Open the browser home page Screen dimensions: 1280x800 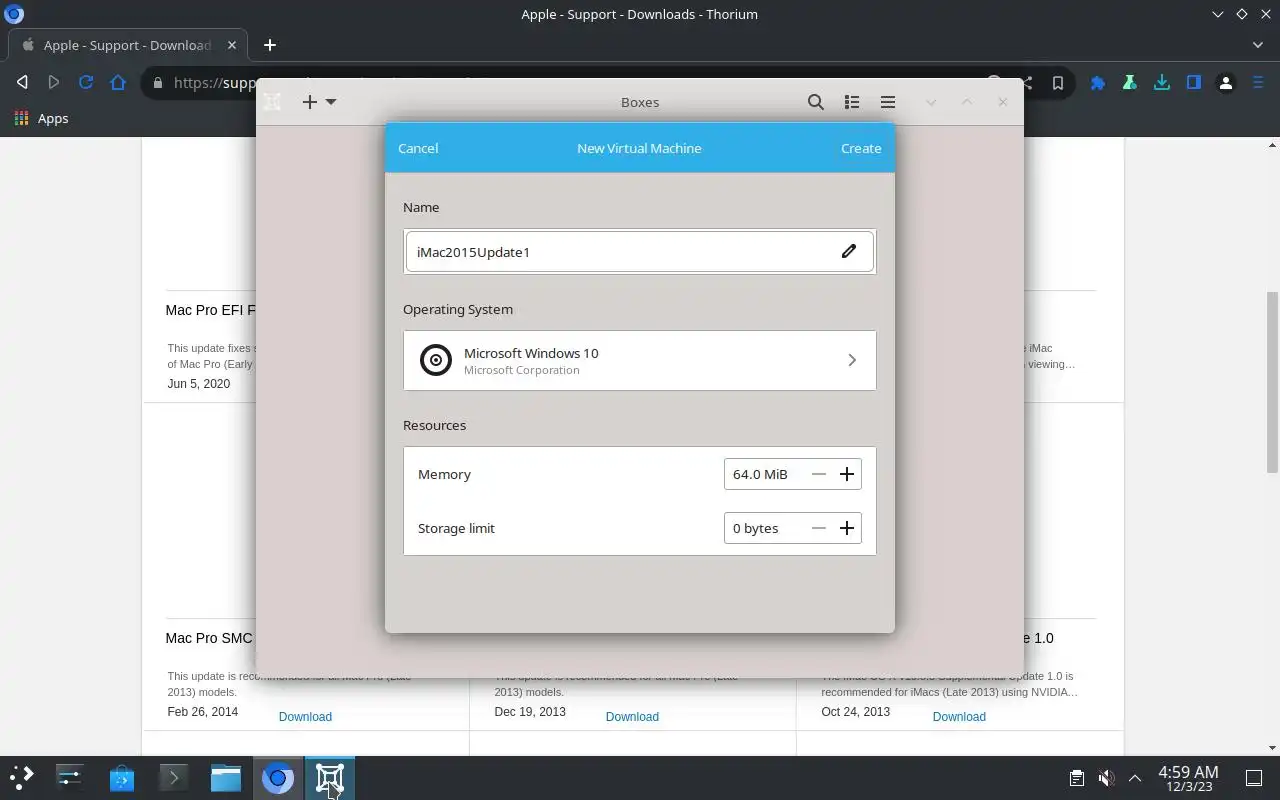click(x=118, y=82)
